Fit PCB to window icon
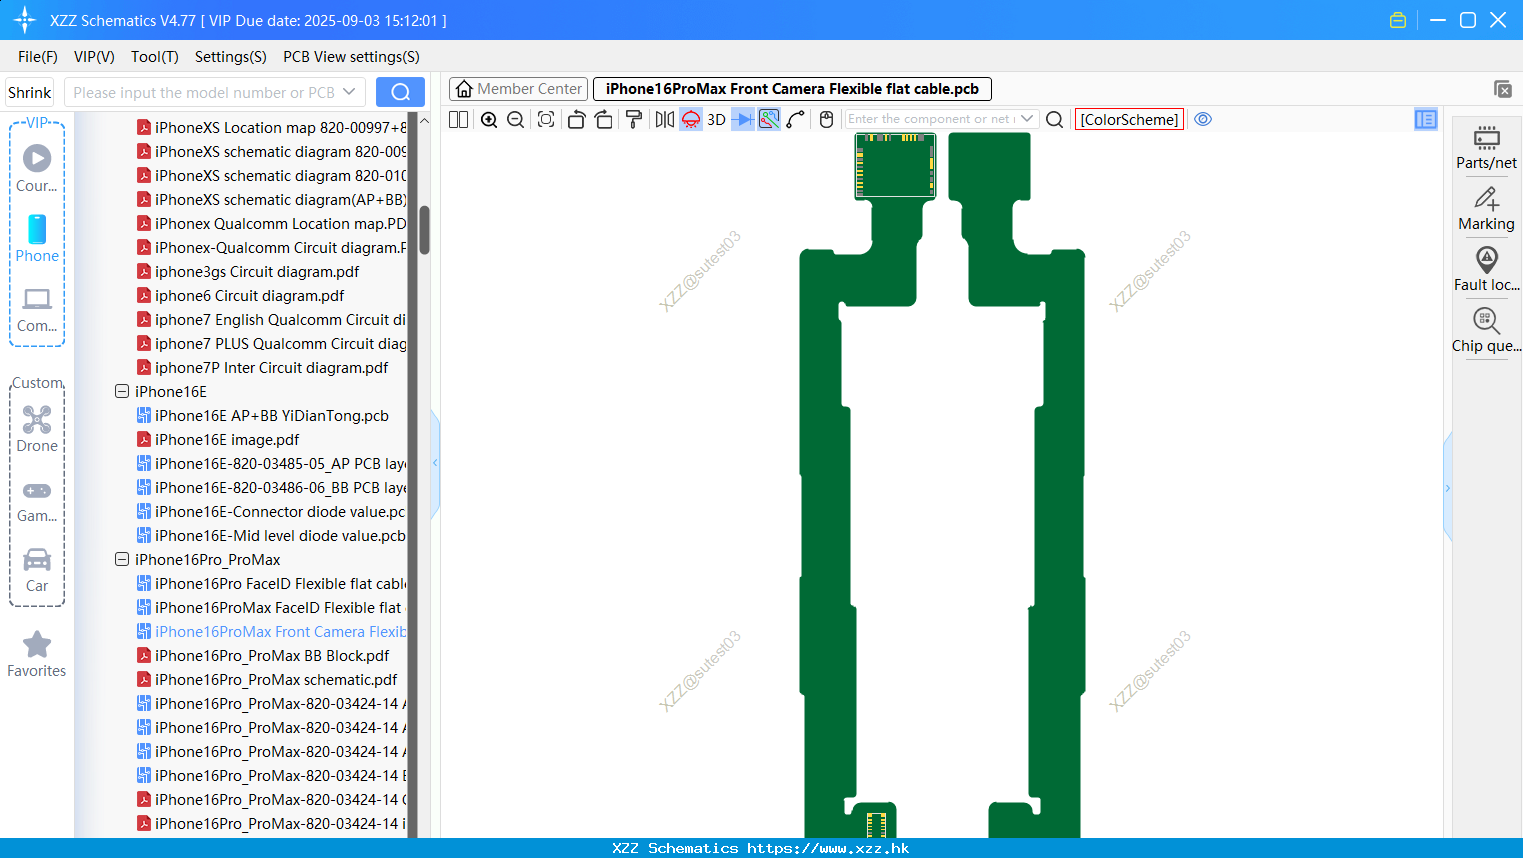This screenshot has width=1523, height=858. click(x=546, y=119)
